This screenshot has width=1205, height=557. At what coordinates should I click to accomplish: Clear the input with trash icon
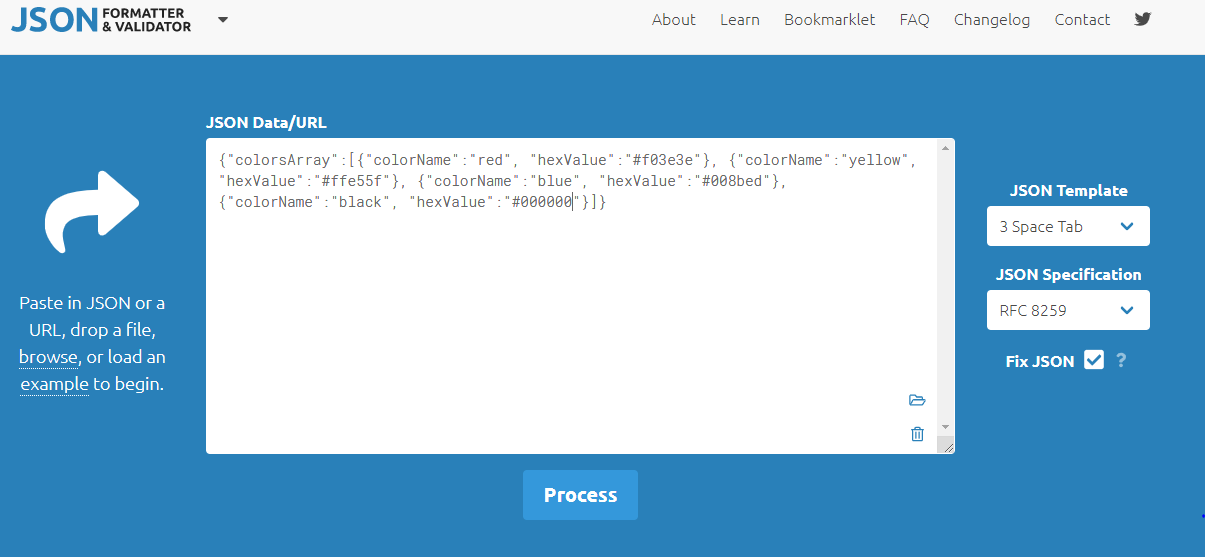917,433
